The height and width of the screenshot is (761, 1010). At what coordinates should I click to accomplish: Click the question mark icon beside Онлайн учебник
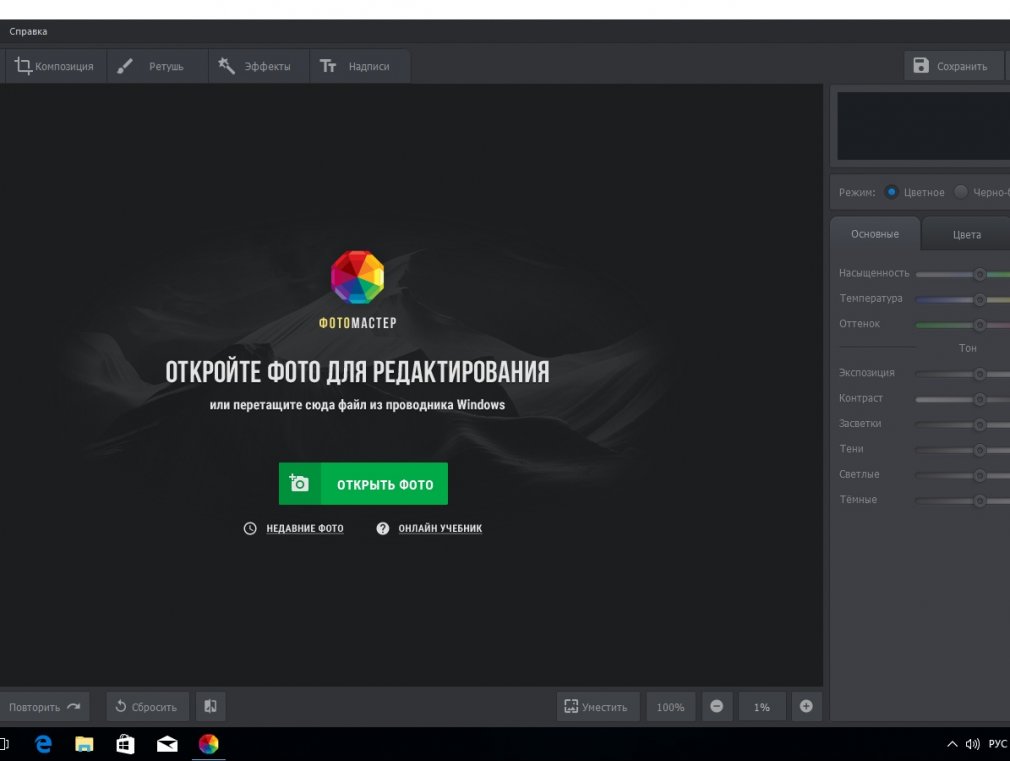click(x=383, y=528)
